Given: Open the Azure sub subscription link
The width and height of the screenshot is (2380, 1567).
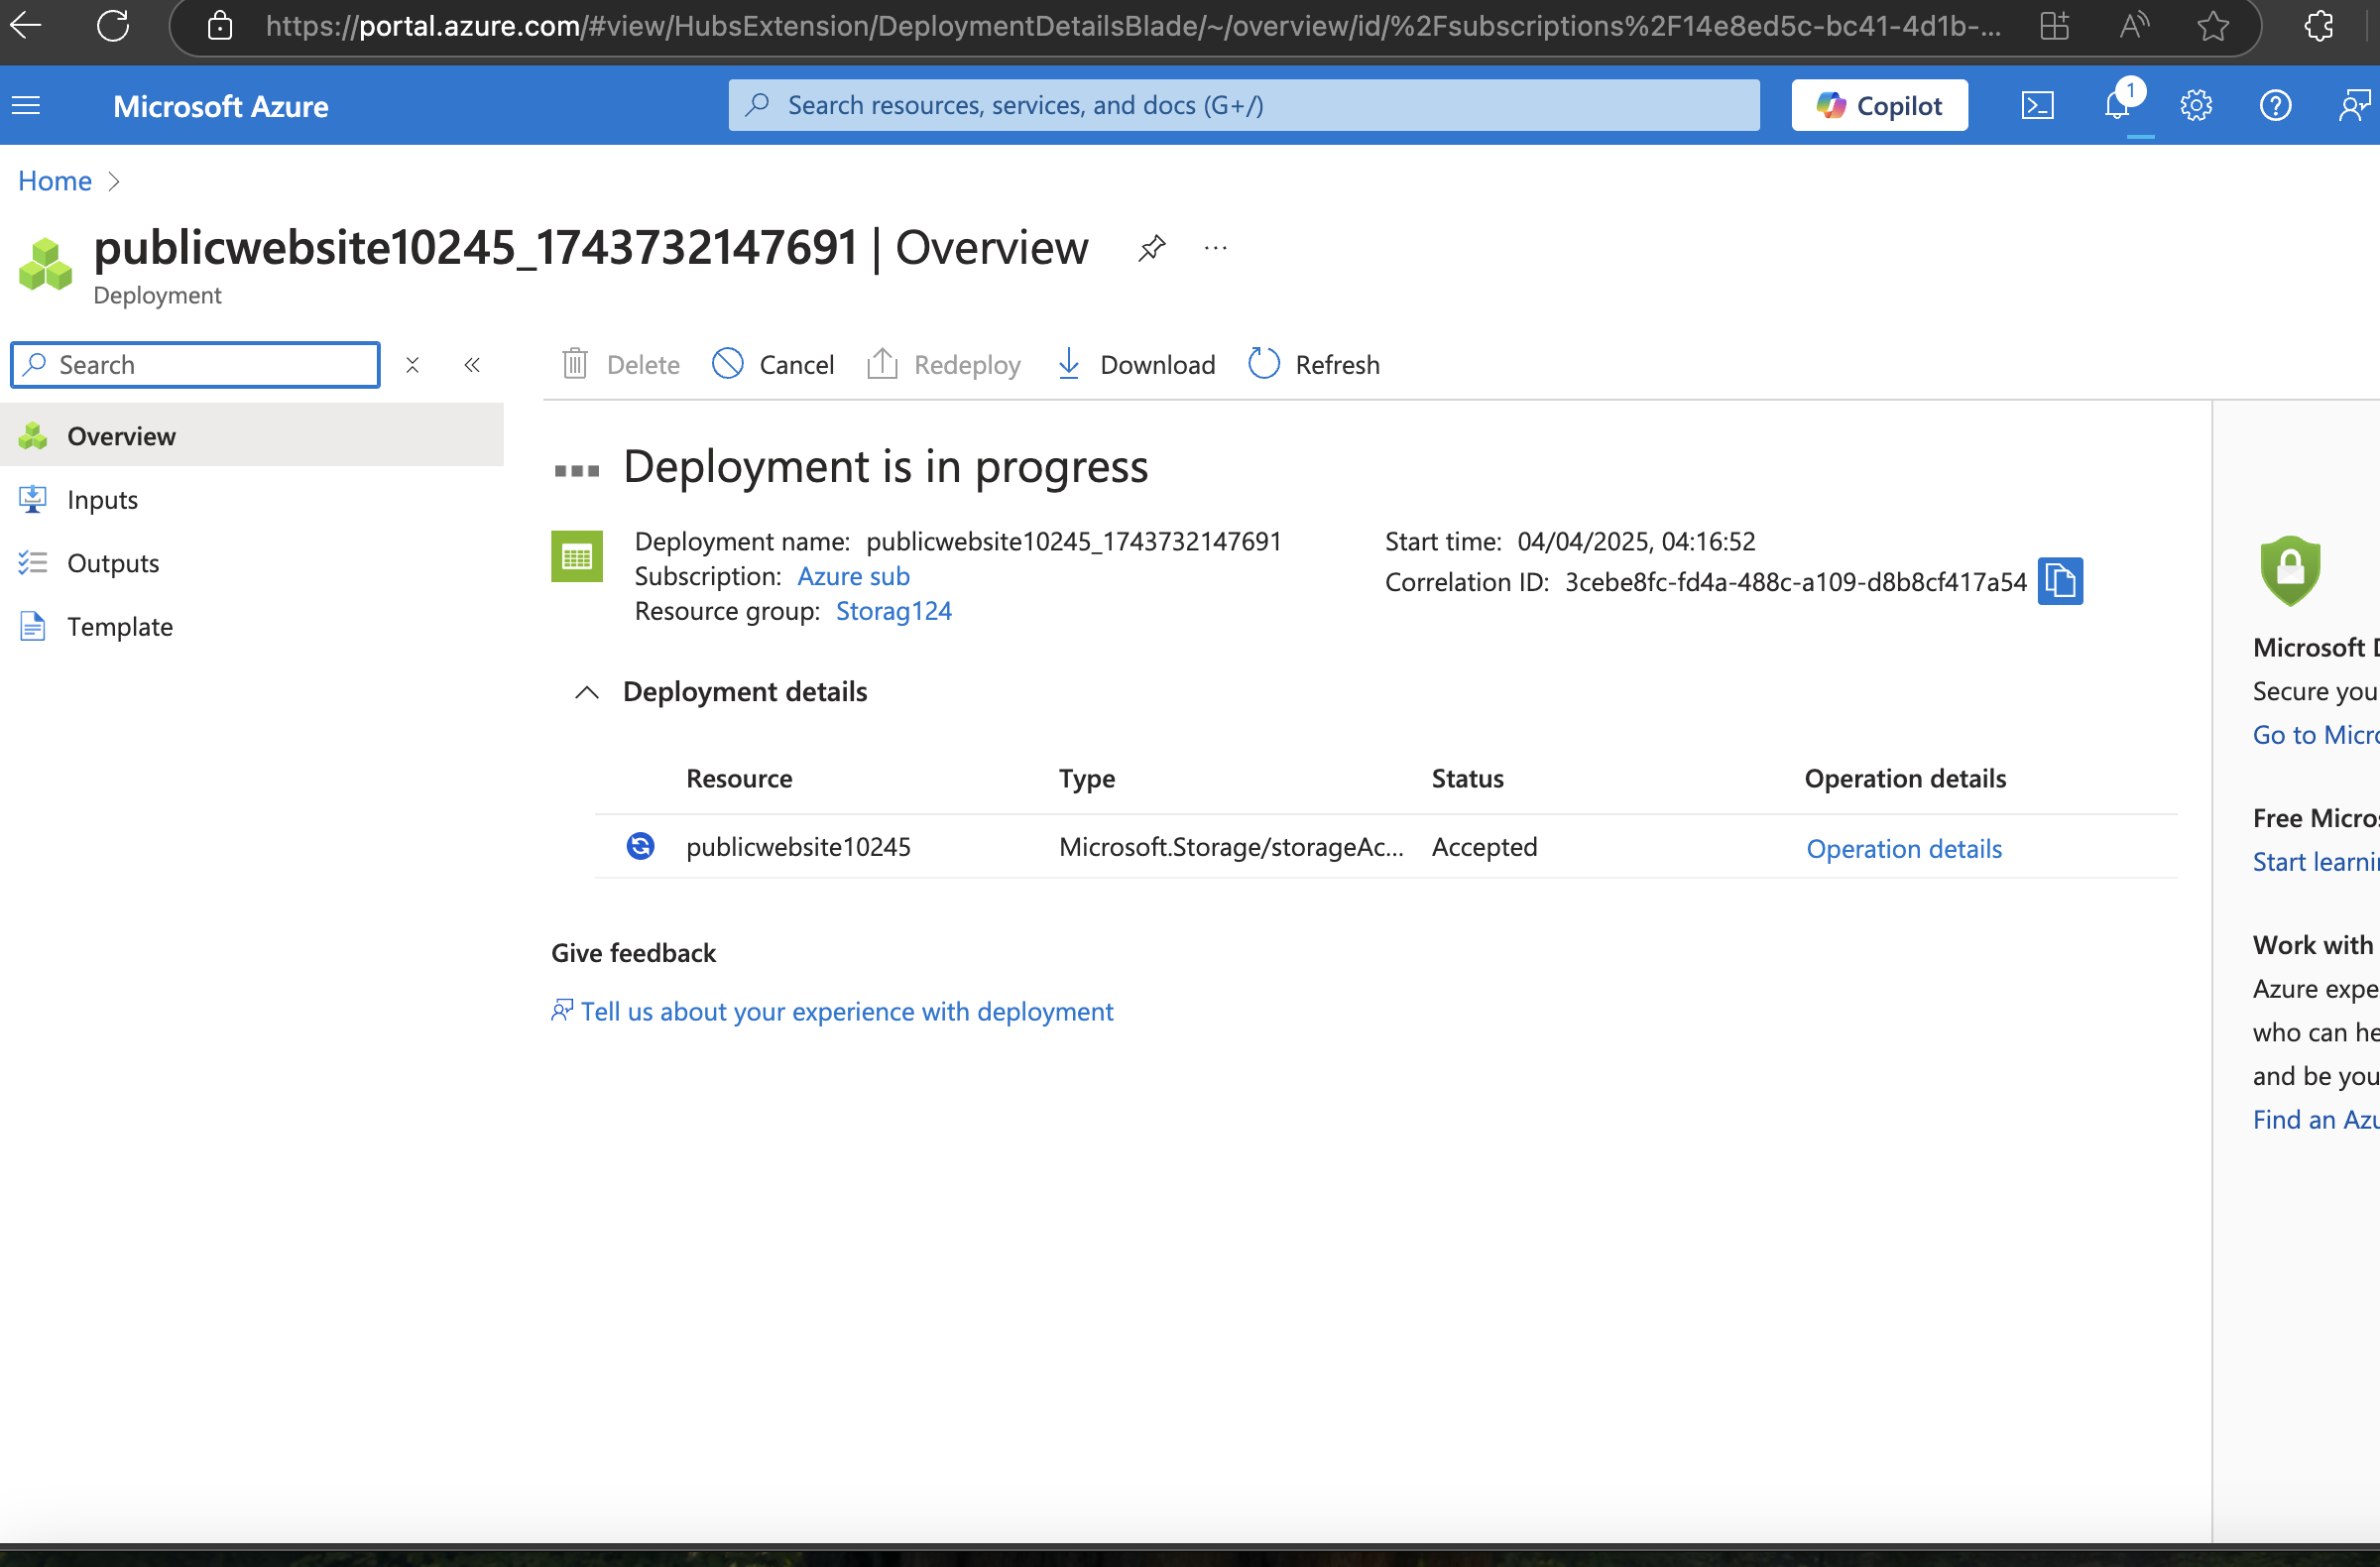Looking at the screenshot, I should [853, 576].
